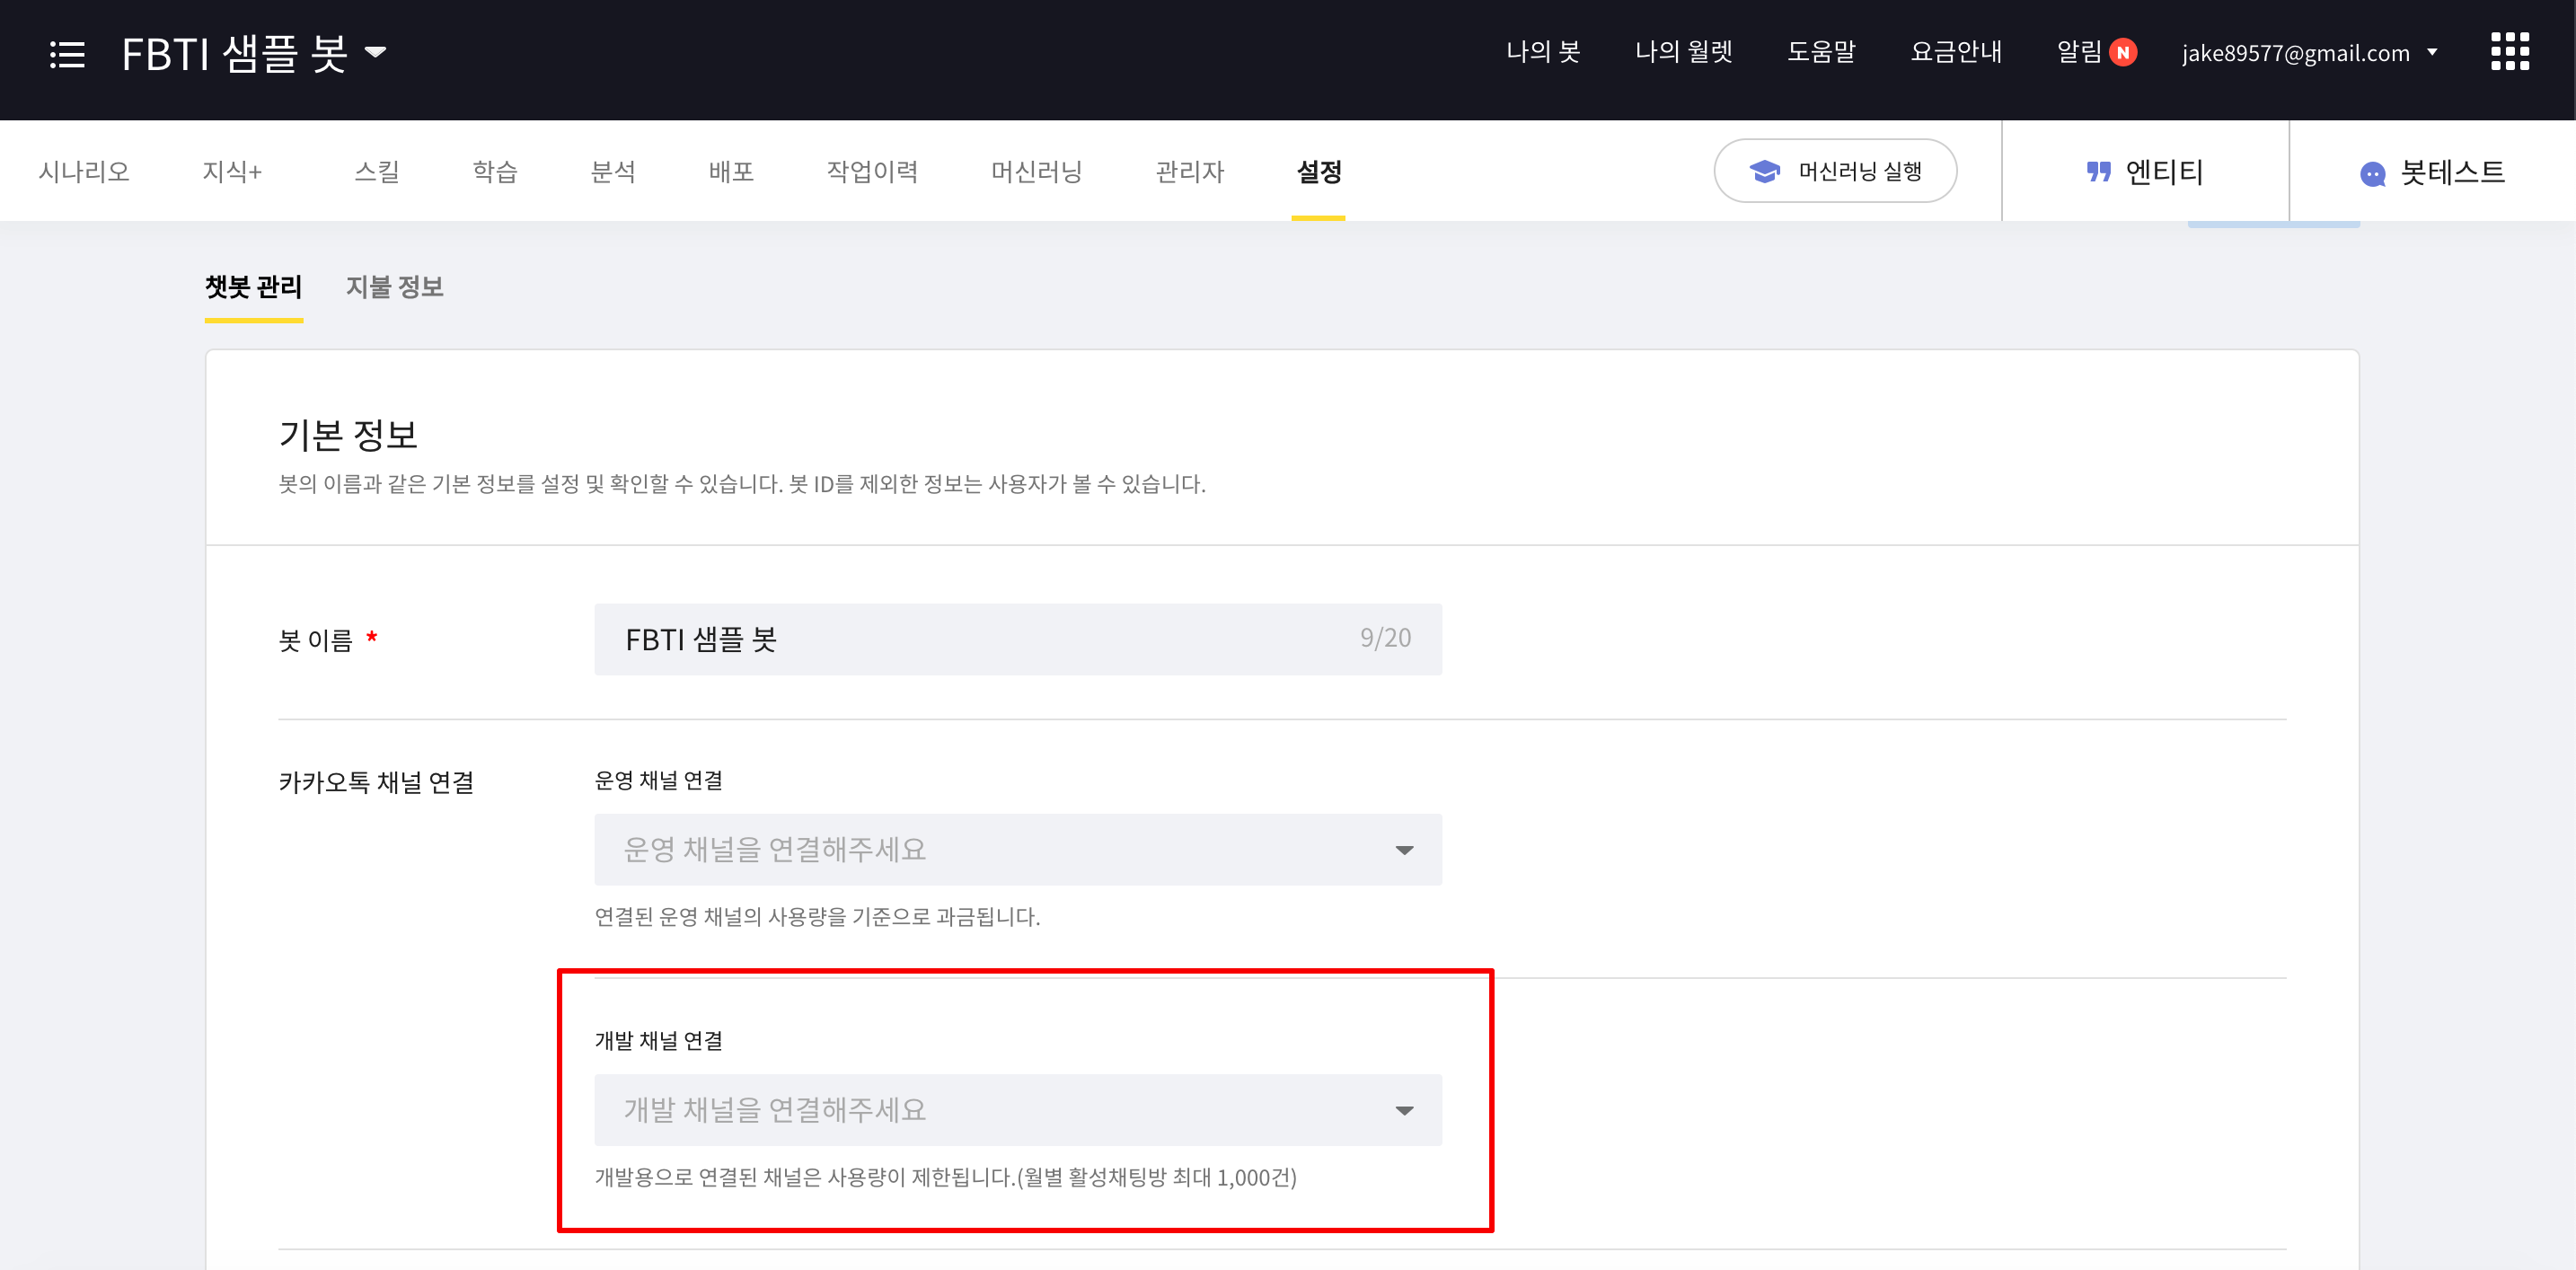
Task: Click the 개발용으로 연결된 채널 usage limit note
Action: [x=946, y=1178]
